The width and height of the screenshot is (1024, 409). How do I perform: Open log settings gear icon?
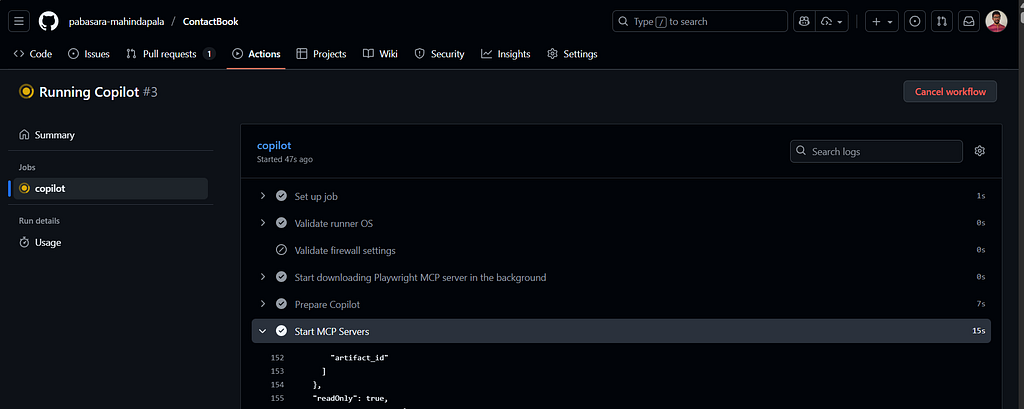tap(980, 151)
